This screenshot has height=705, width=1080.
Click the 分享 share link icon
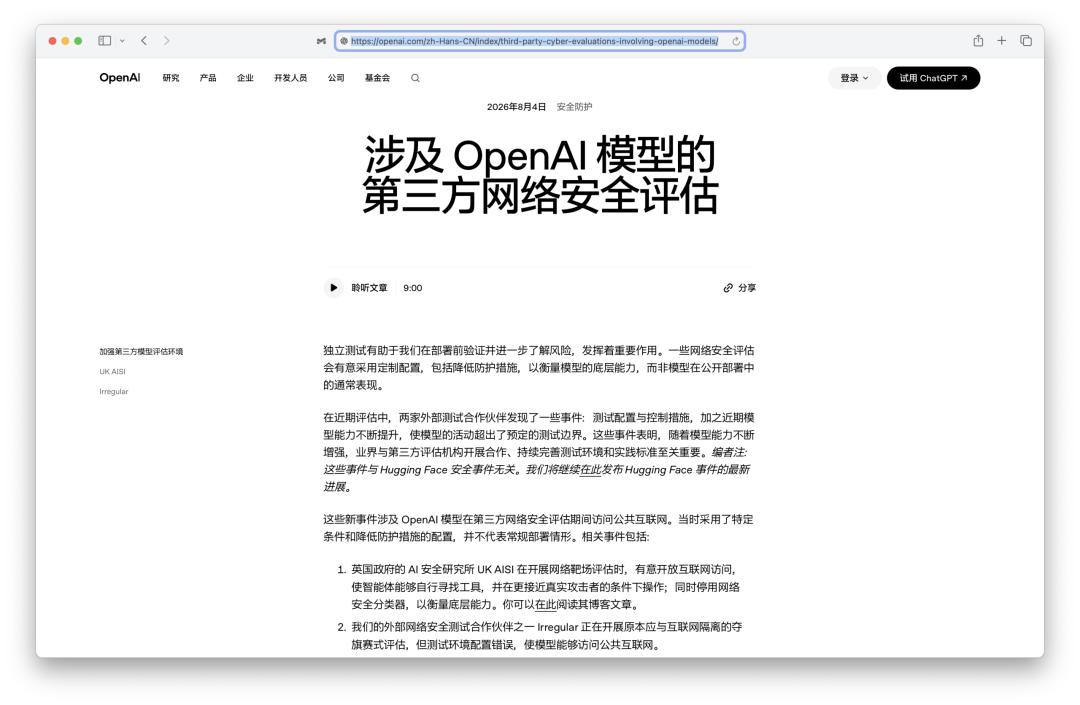(x=739, y=288)
